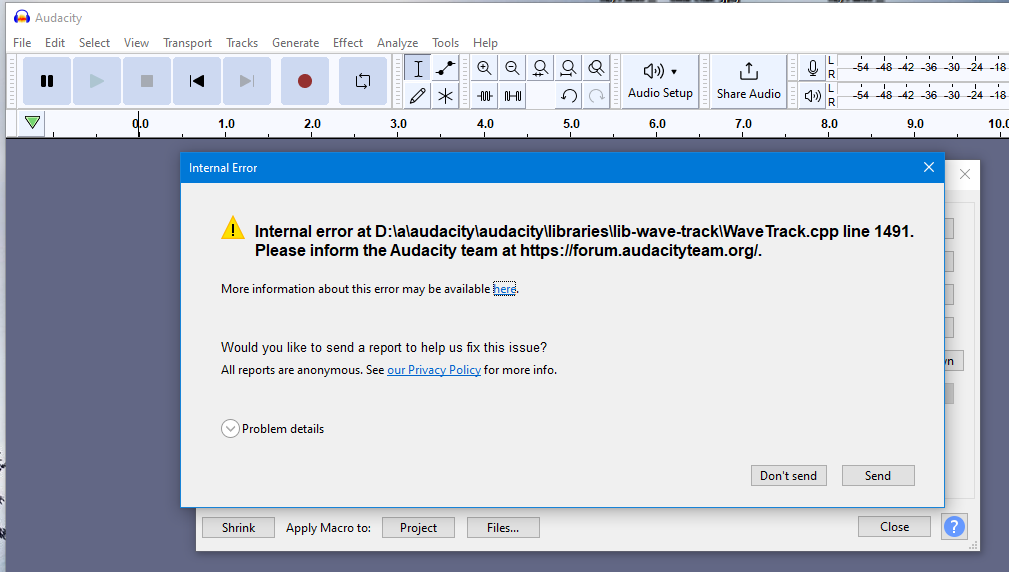Click the Share Audio button
Screen dimensions: 1009x572
pyautogui.click(x=748, y=81)
